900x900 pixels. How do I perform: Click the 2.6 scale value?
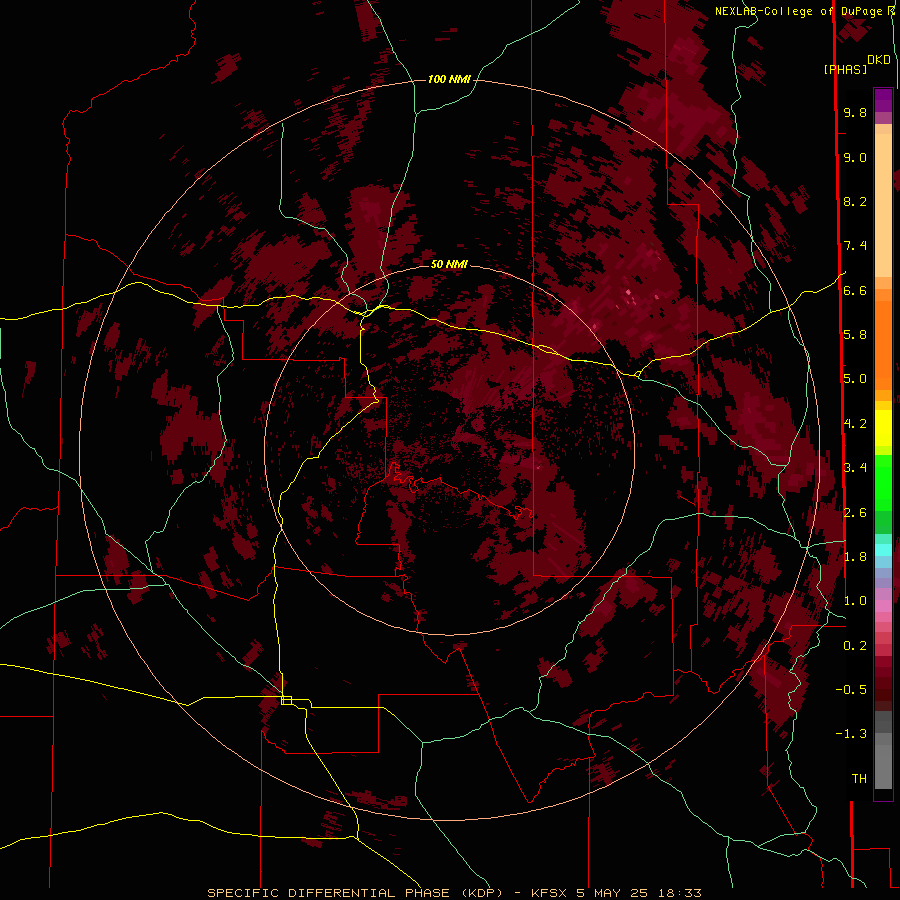[x=855, y=513]
